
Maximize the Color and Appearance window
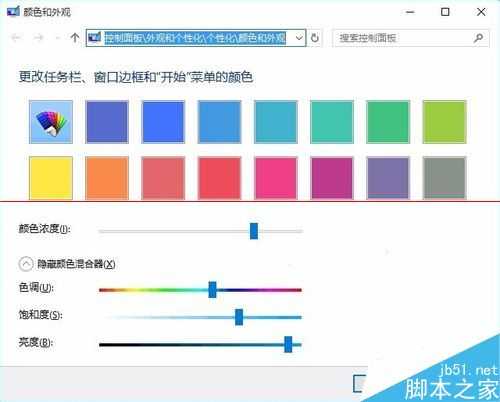coord(445,12)
